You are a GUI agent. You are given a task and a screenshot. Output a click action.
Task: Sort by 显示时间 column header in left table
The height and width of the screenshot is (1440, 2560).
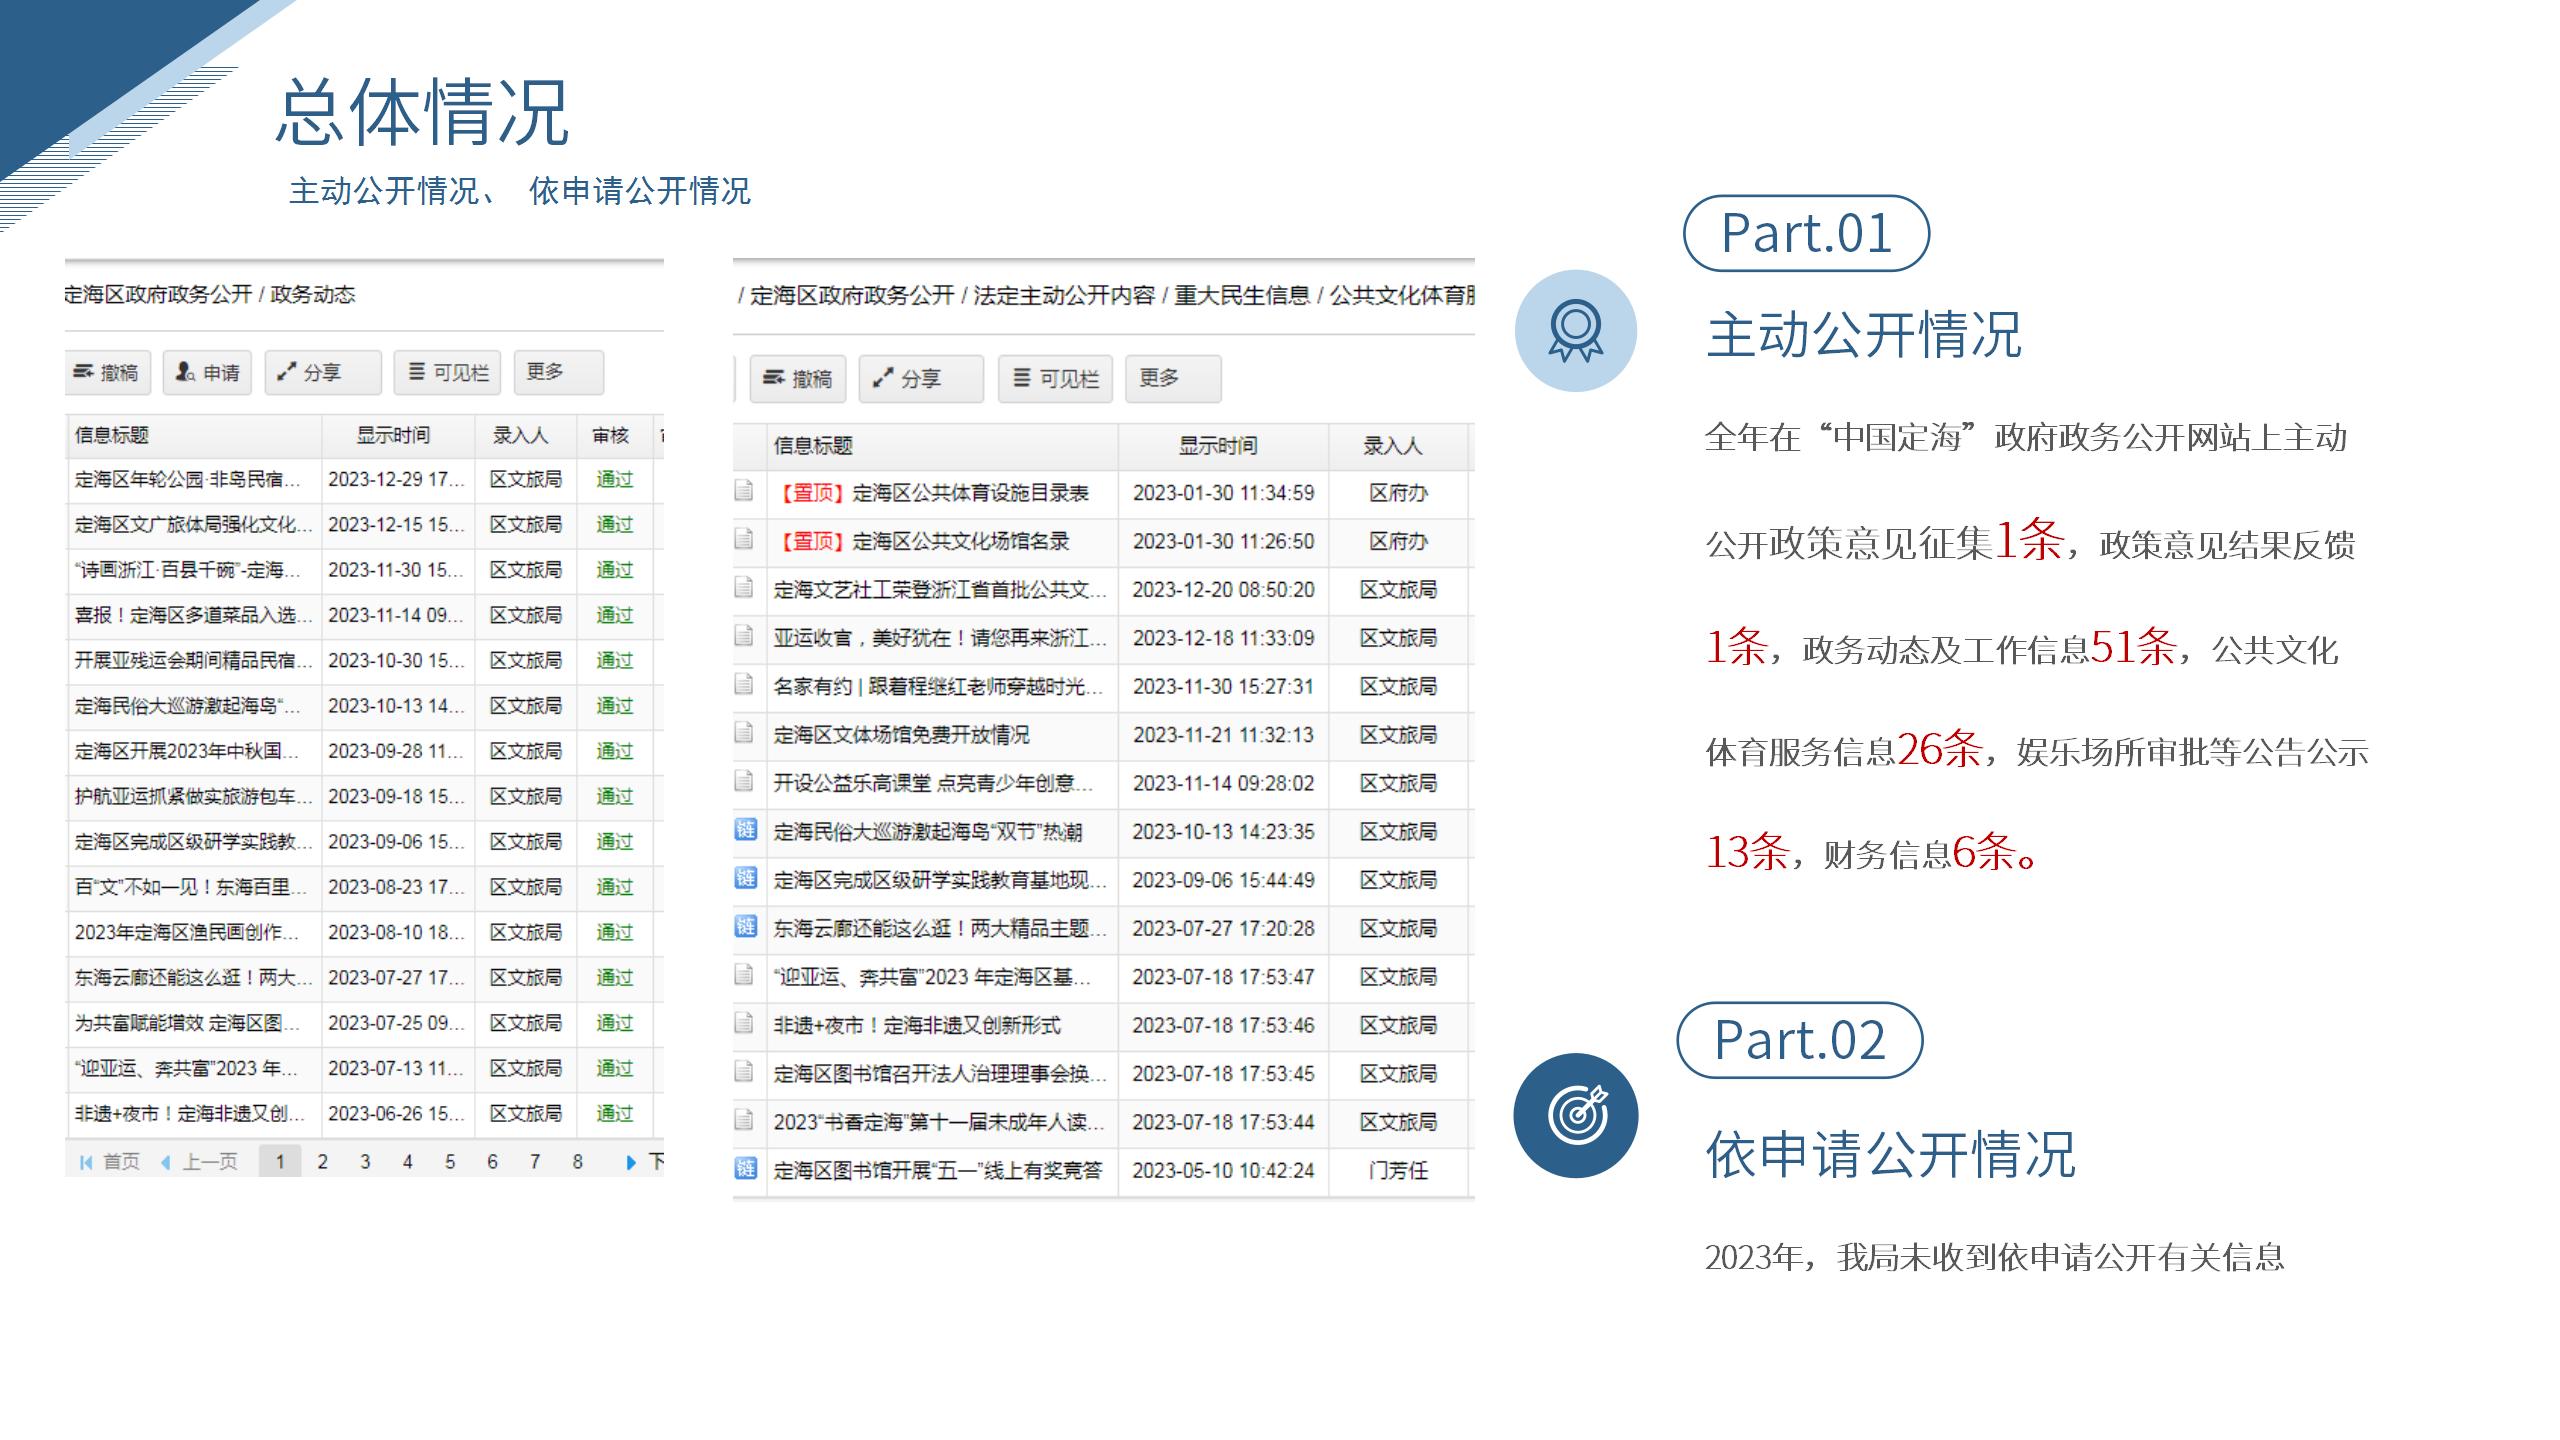393,435
